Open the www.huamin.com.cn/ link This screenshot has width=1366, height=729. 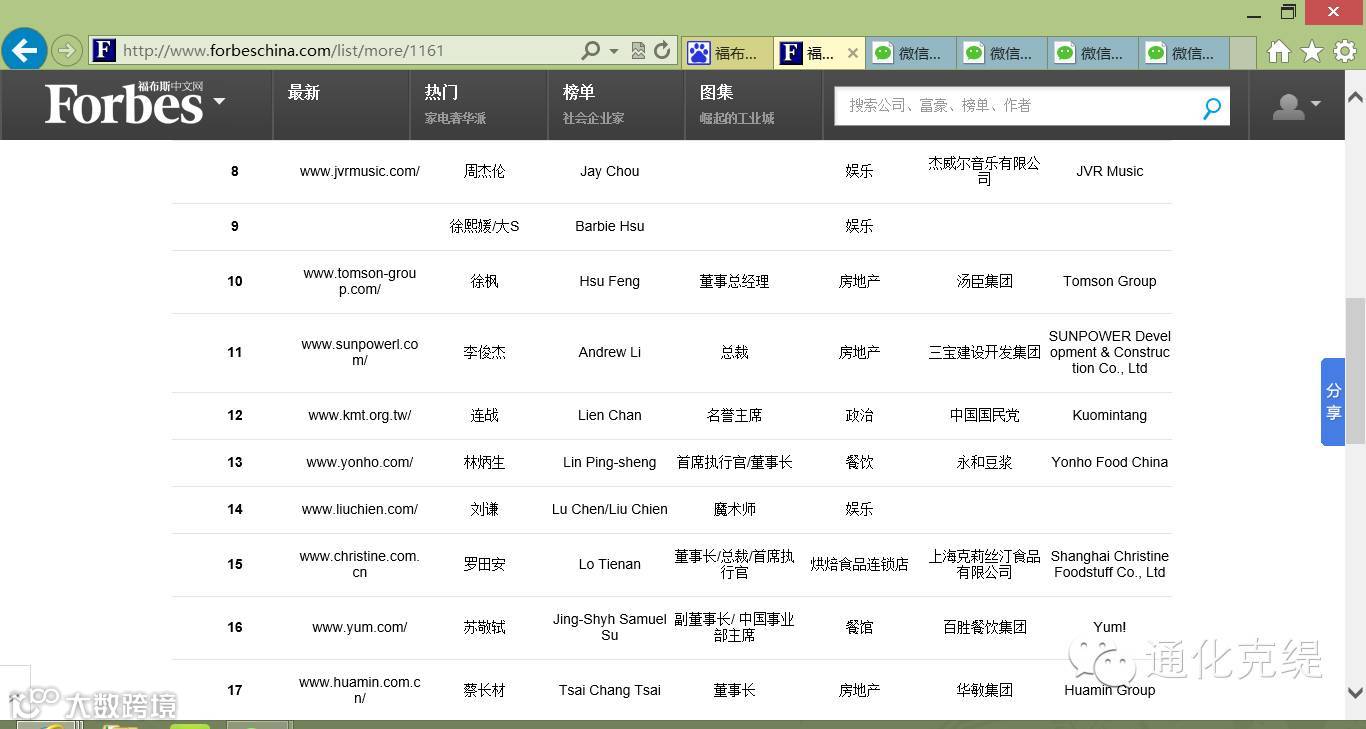tap(360, 690)
